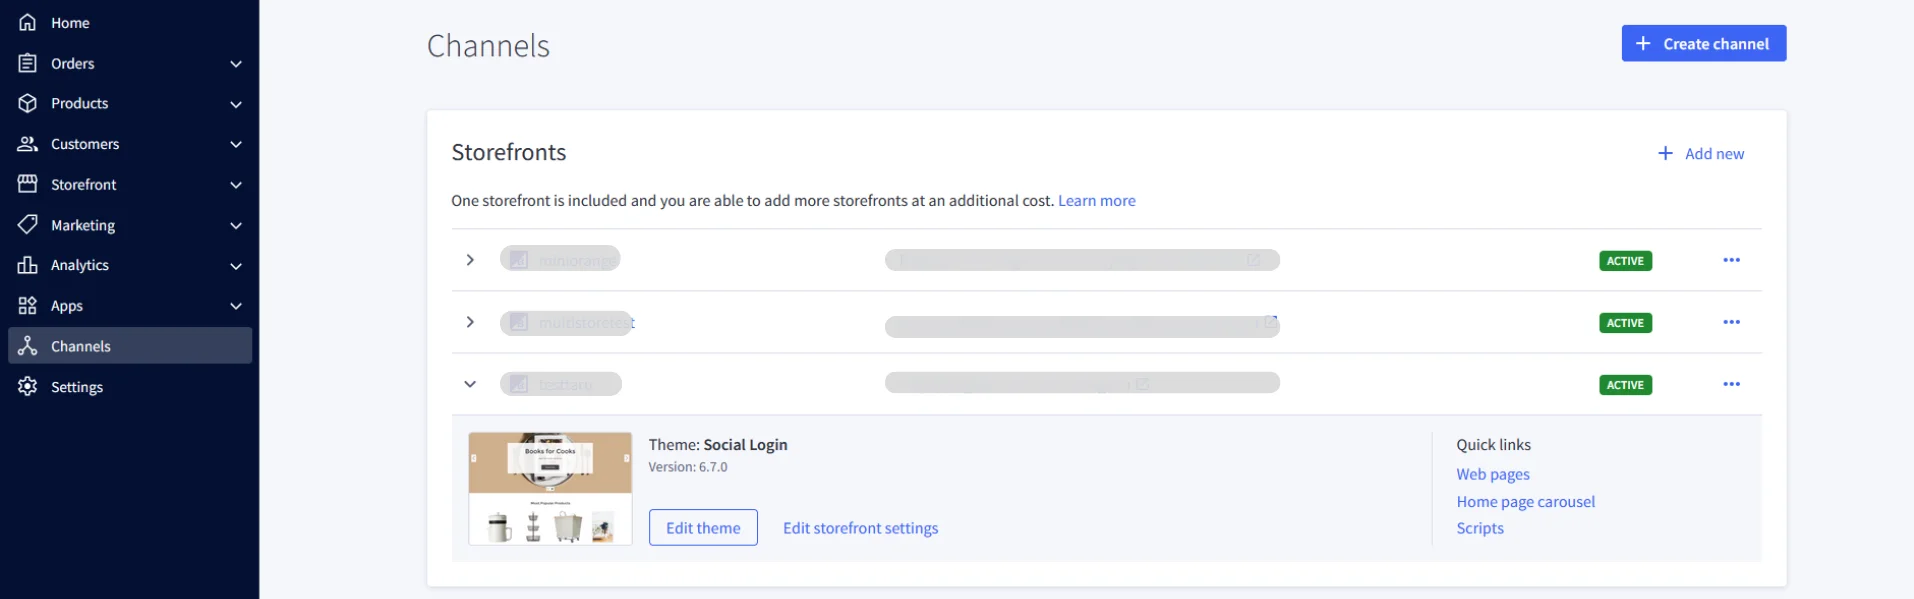Image resolution: width=1914 pixels, height=599 pixels.
Task: Open the Home page carousel quick link
Action: [1526, 501]
